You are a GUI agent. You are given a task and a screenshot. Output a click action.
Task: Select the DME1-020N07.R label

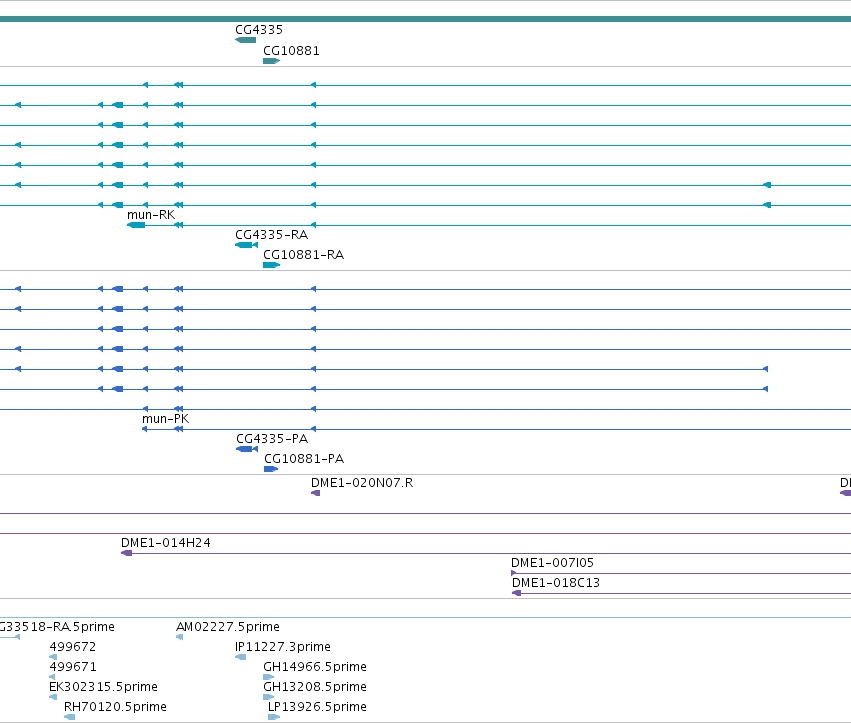click(362, 483)
